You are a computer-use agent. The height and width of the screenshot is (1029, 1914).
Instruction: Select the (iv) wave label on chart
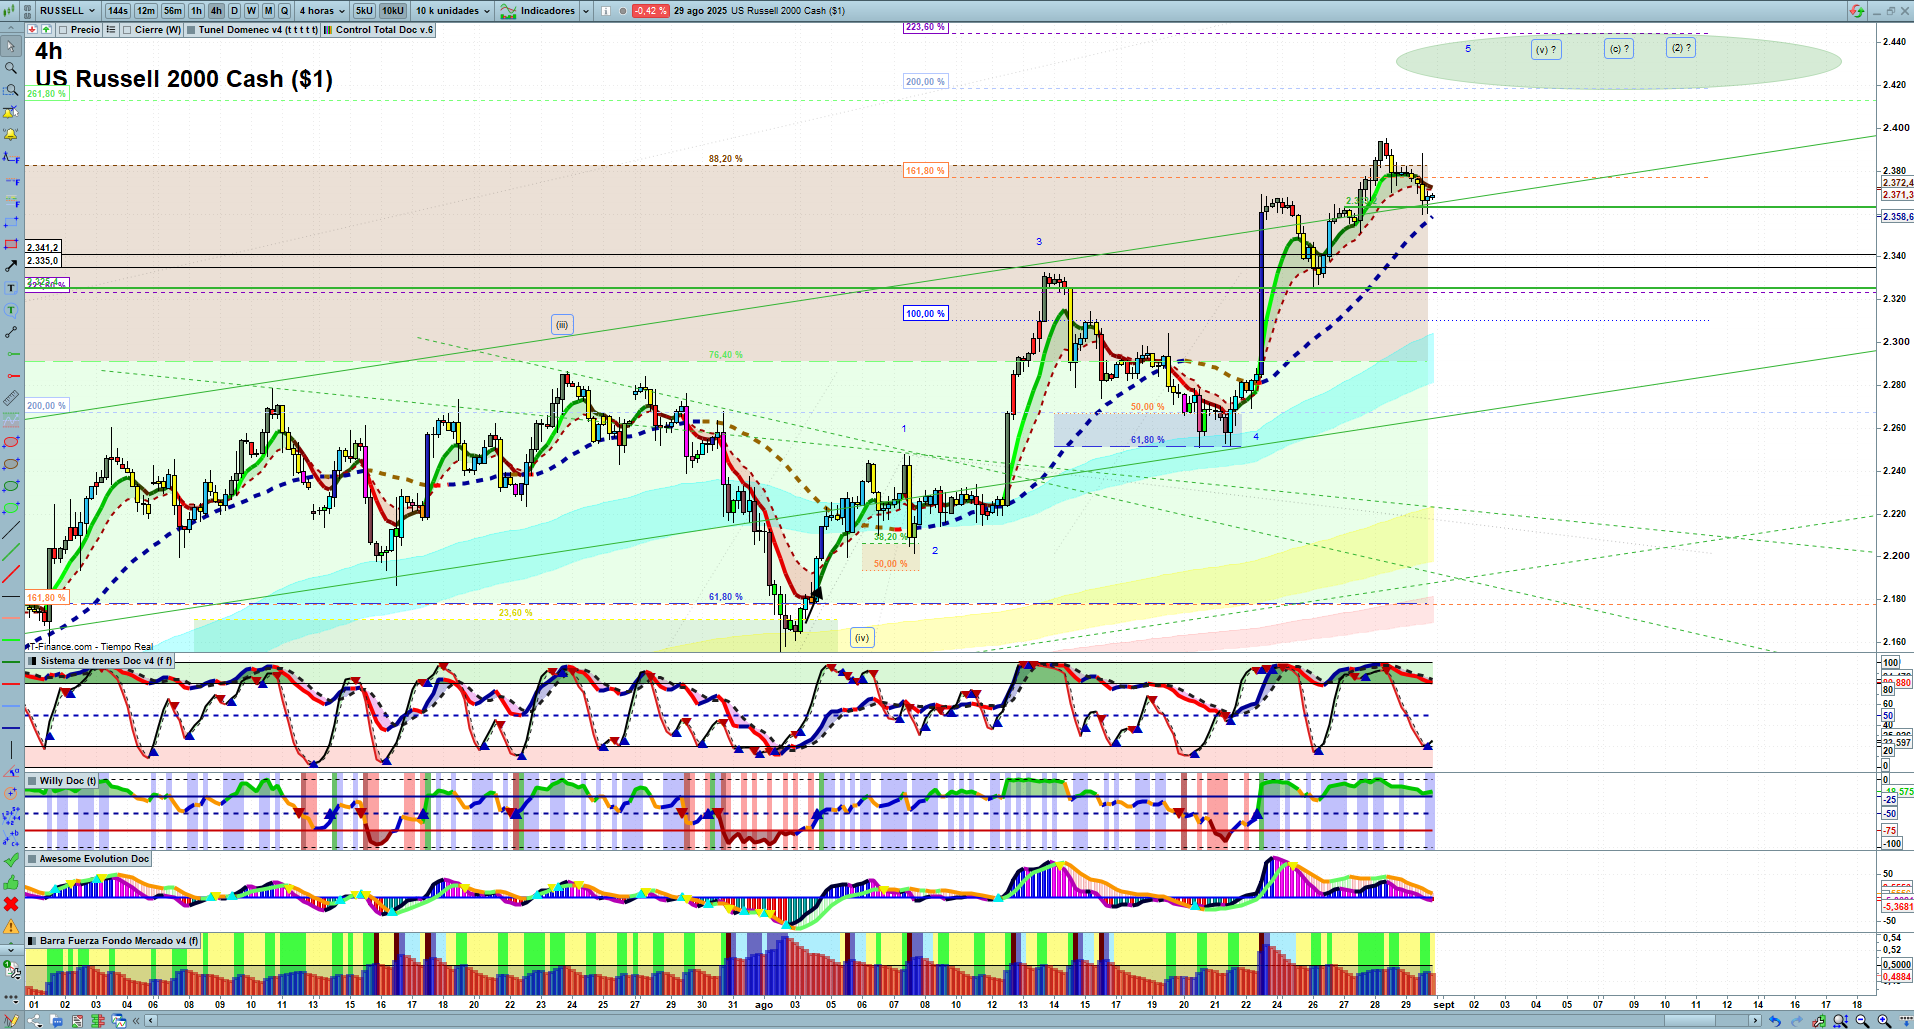(862, 638)
